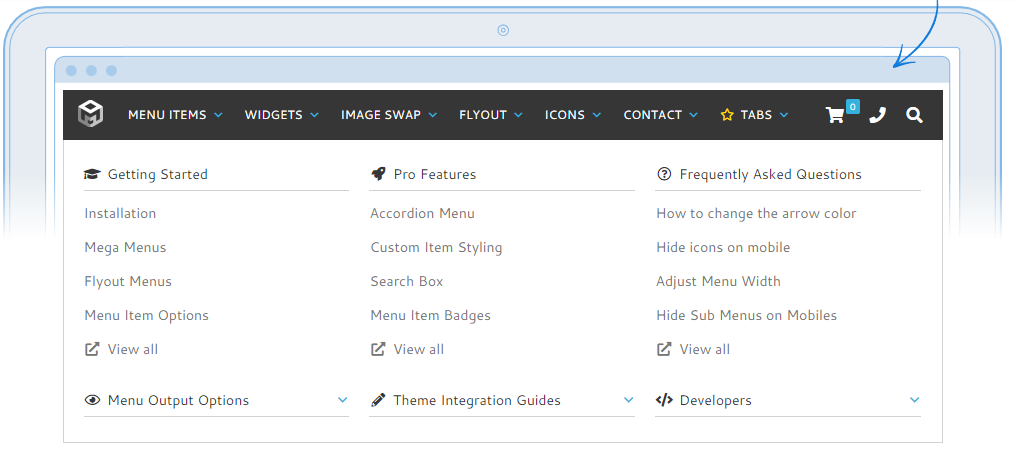Click the phone icon in the navbar
Image resolution: width=1018 pixels, height=468 pixels.
click(877, 116)
